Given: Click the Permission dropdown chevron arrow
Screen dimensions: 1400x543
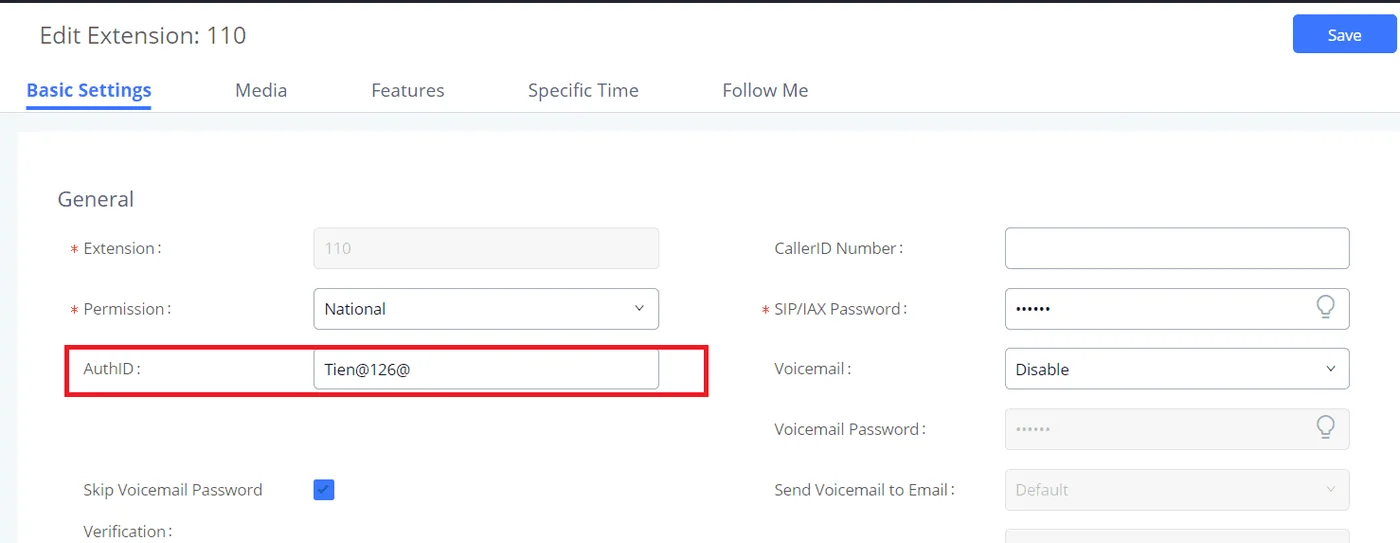Looking at the screenshot, I should (639, 308).
